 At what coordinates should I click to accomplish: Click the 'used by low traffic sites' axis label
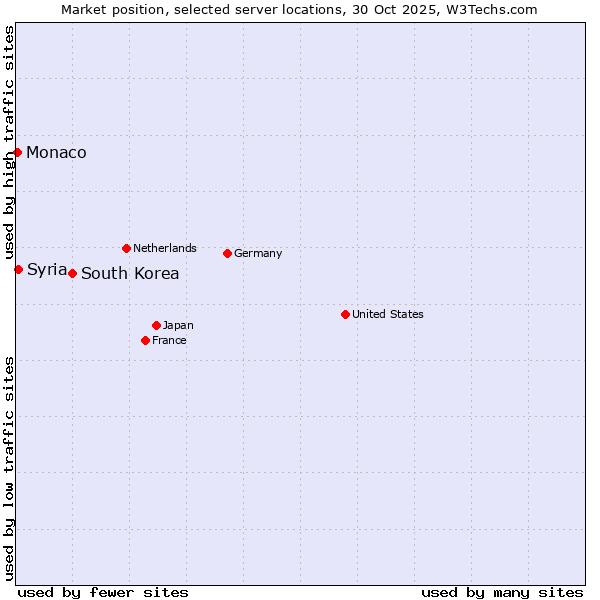point(9,468)
